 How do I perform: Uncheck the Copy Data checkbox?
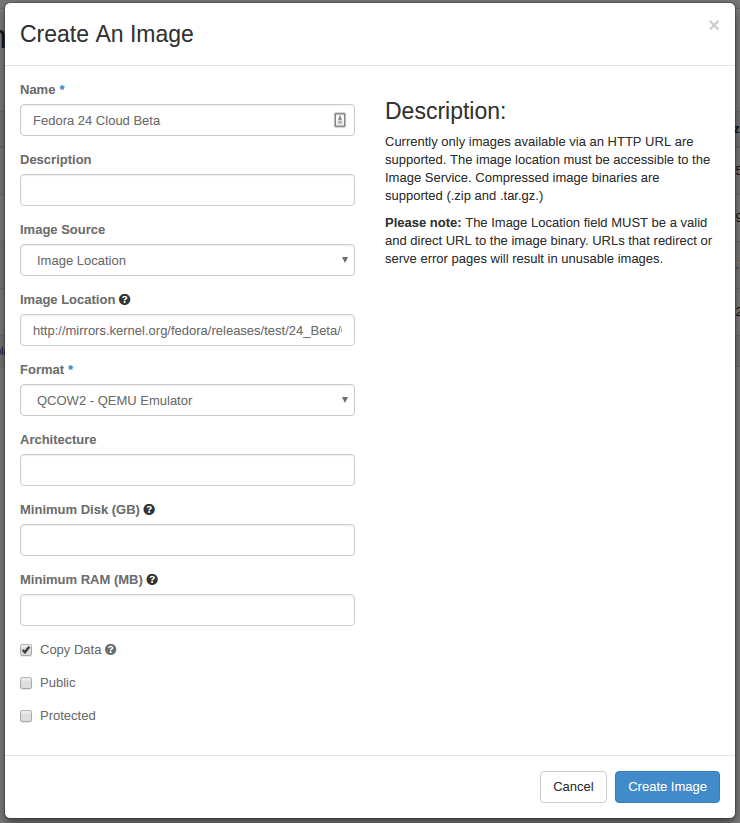26,650
